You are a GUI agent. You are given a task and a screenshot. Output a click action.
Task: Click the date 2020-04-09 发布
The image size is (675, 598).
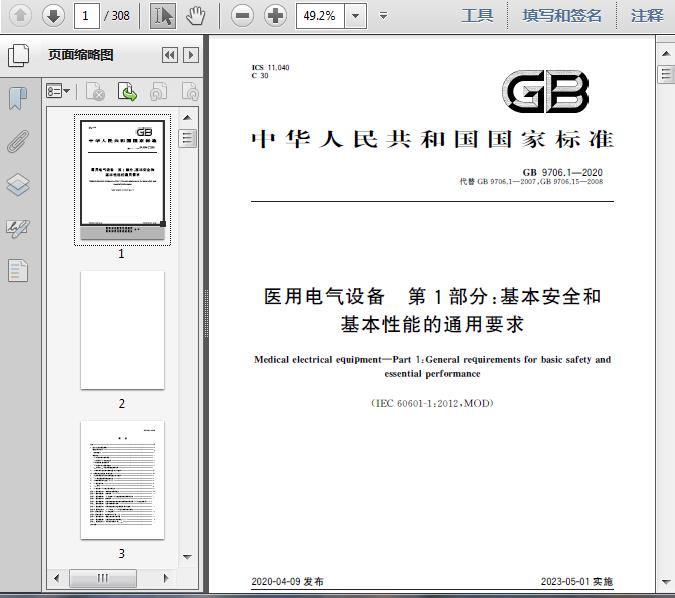coord(288,581)
